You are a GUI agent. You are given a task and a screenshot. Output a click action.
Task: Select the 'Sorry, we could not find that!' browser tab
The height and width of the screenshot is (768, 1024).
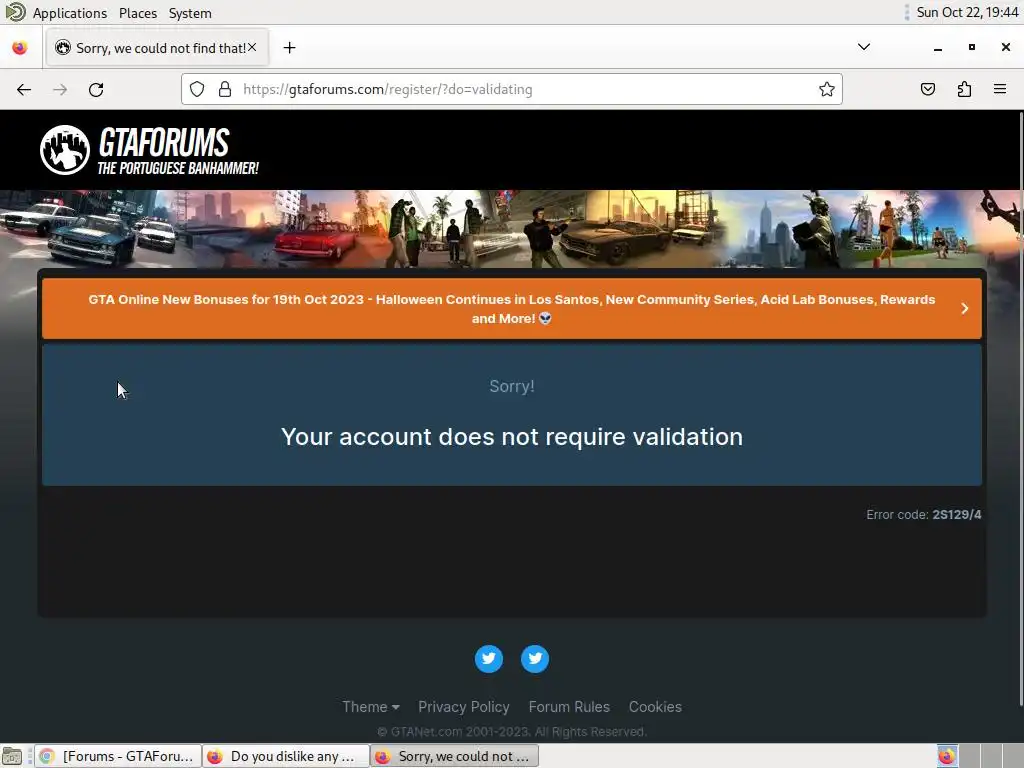point(157,48)
